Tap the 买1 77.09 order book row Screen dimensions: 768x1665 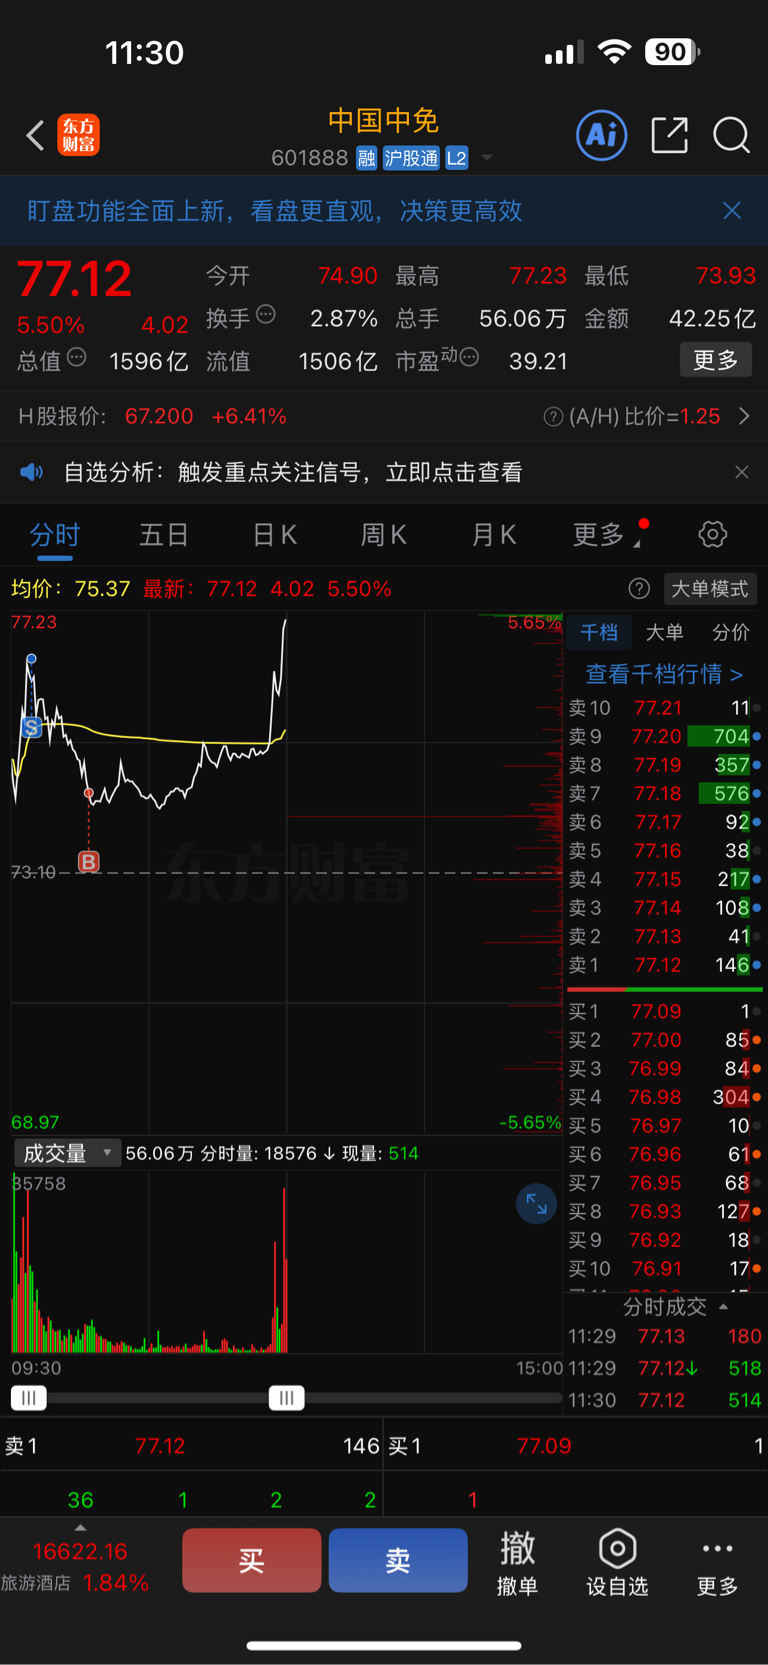[x=665, y=1011]
